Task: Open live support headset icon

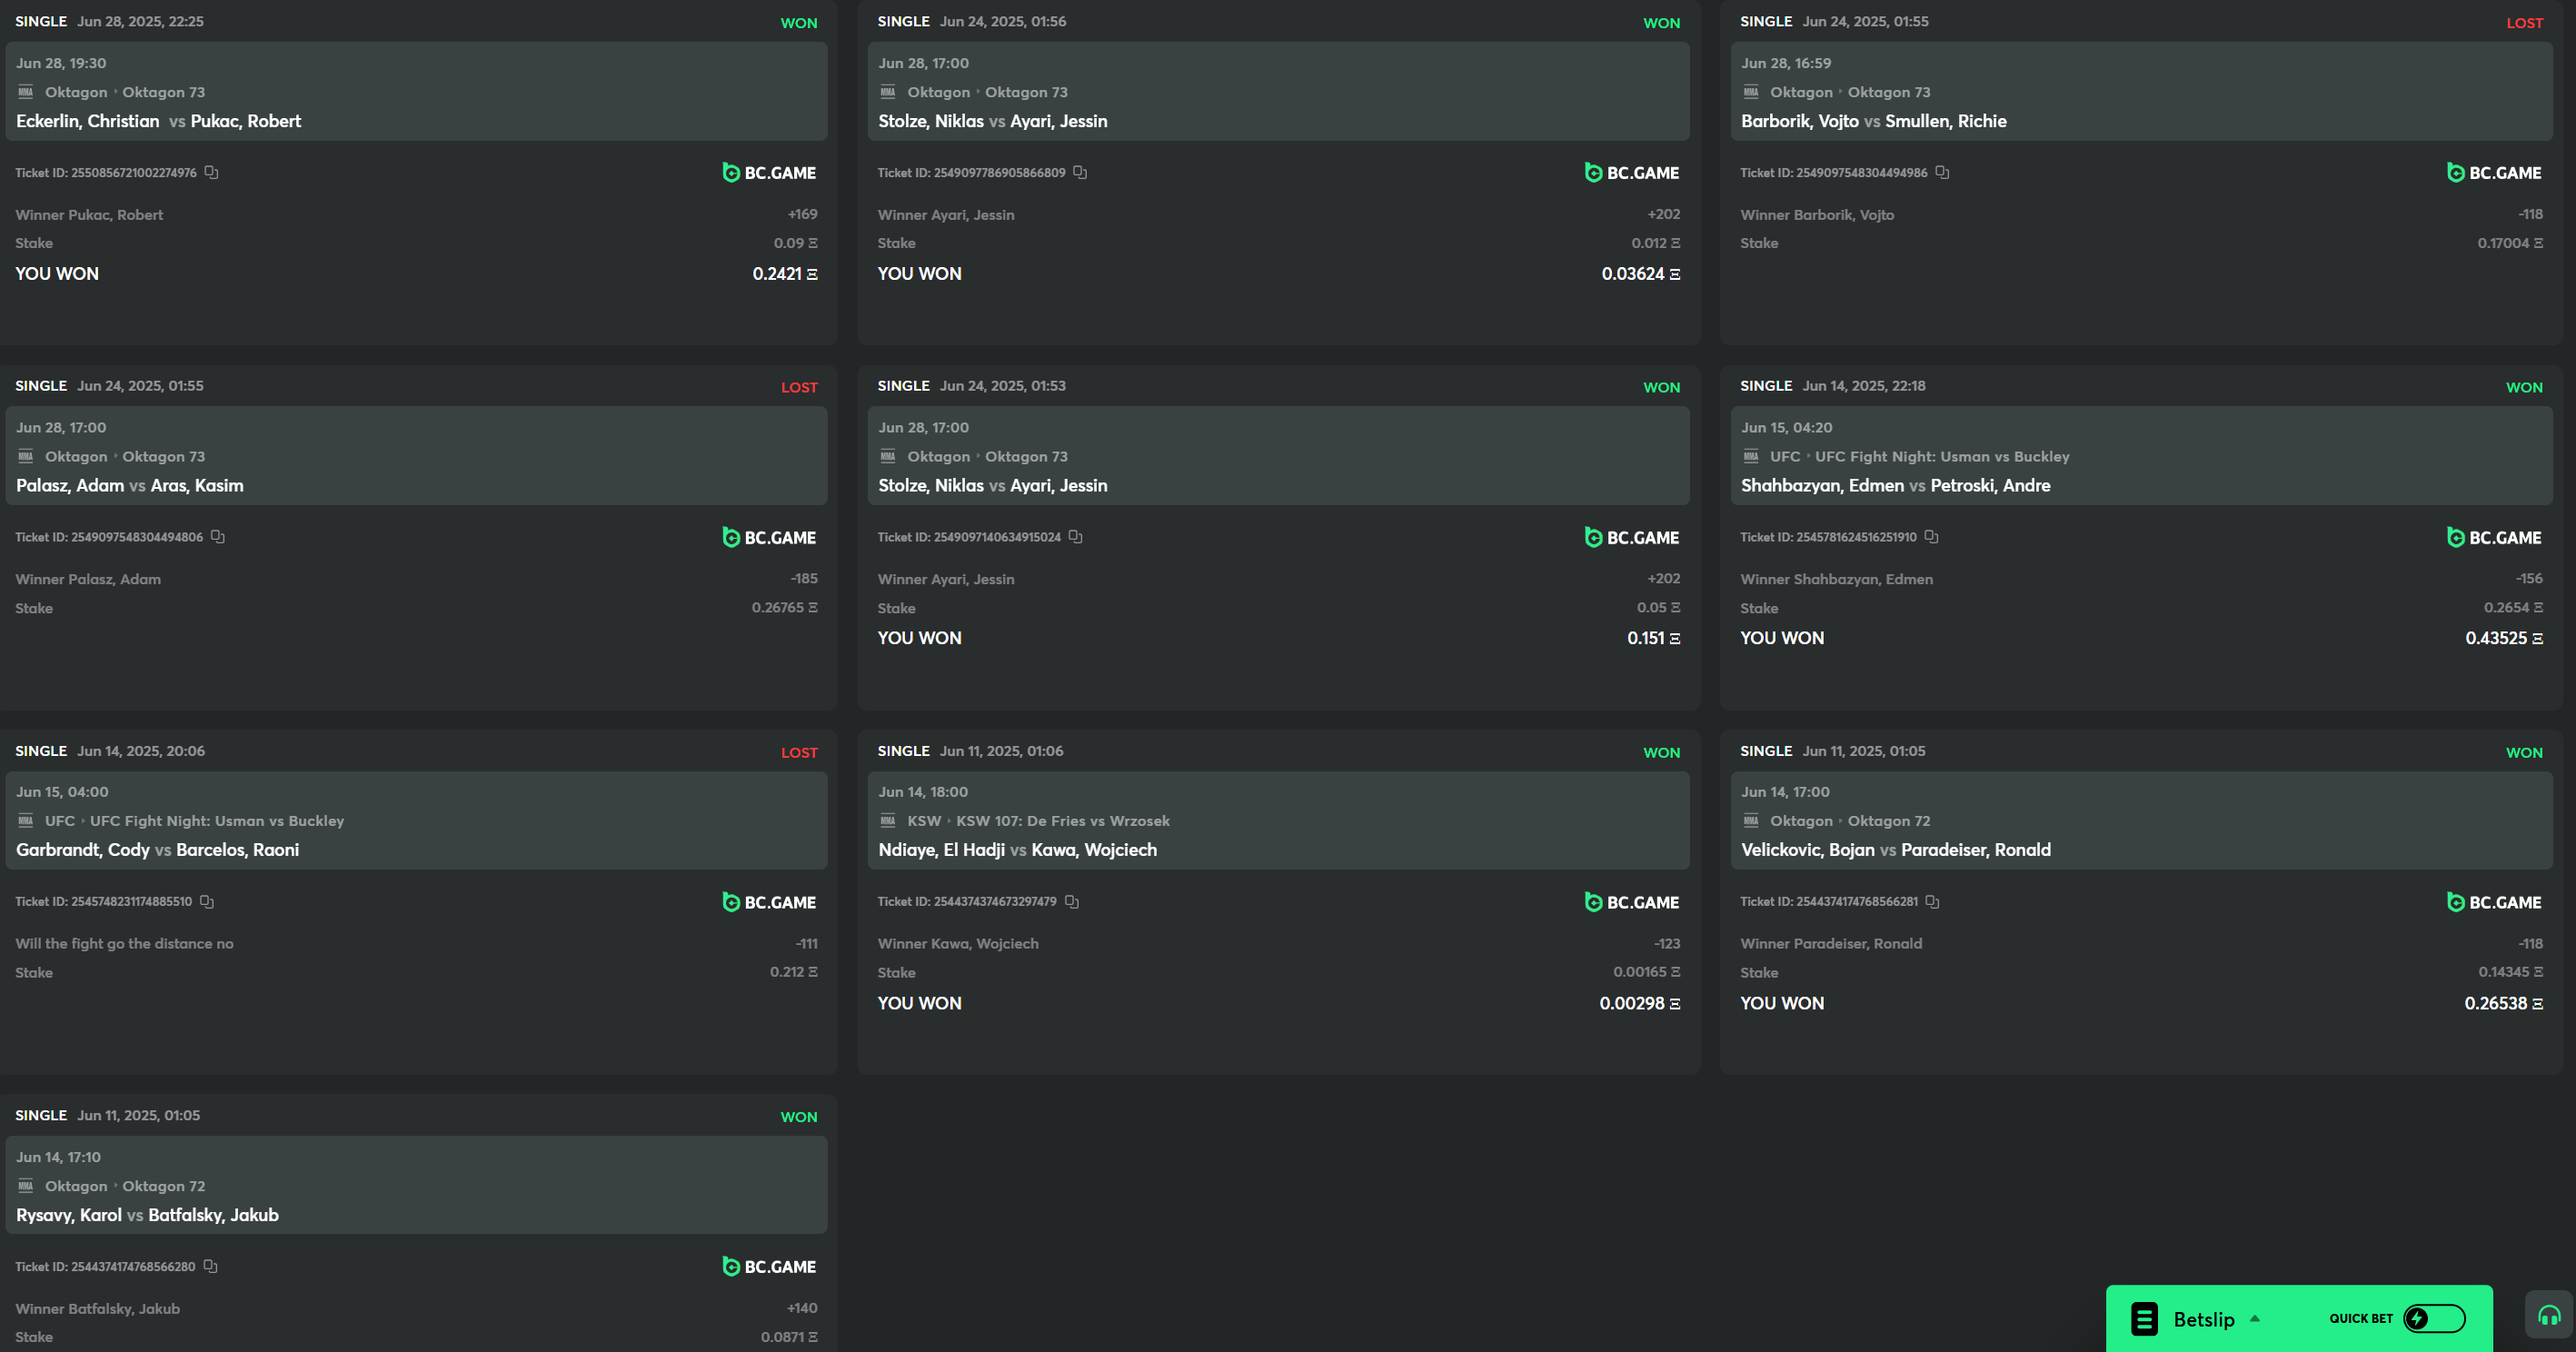Action: pos(2549,1315)
